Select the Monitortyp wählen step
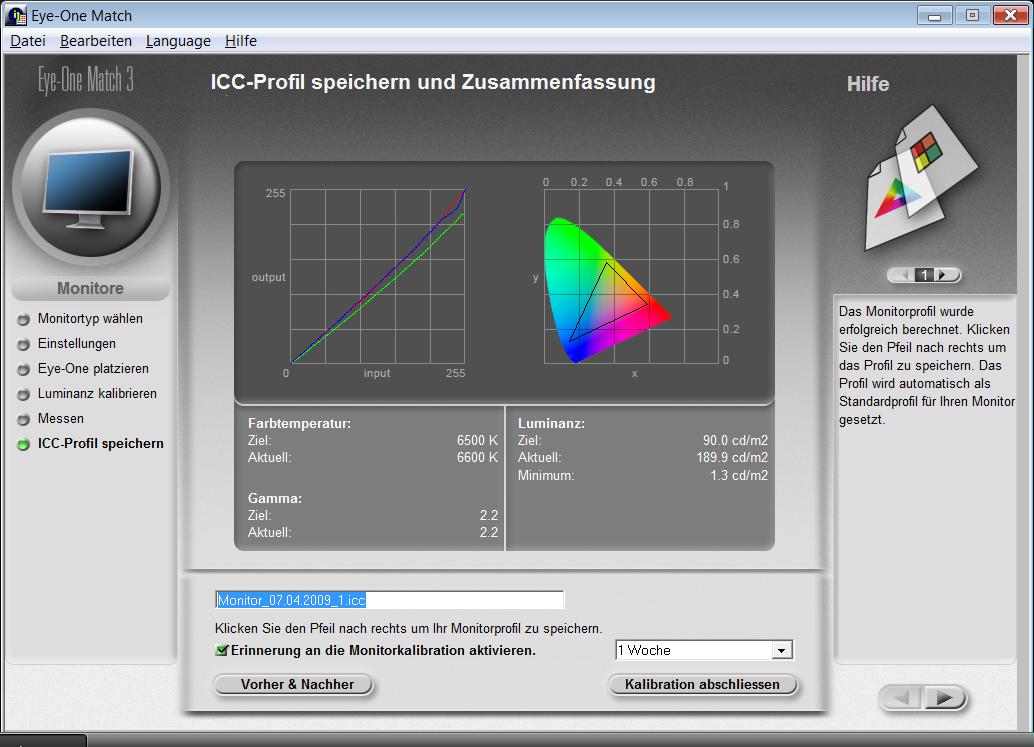 point(90,319)
